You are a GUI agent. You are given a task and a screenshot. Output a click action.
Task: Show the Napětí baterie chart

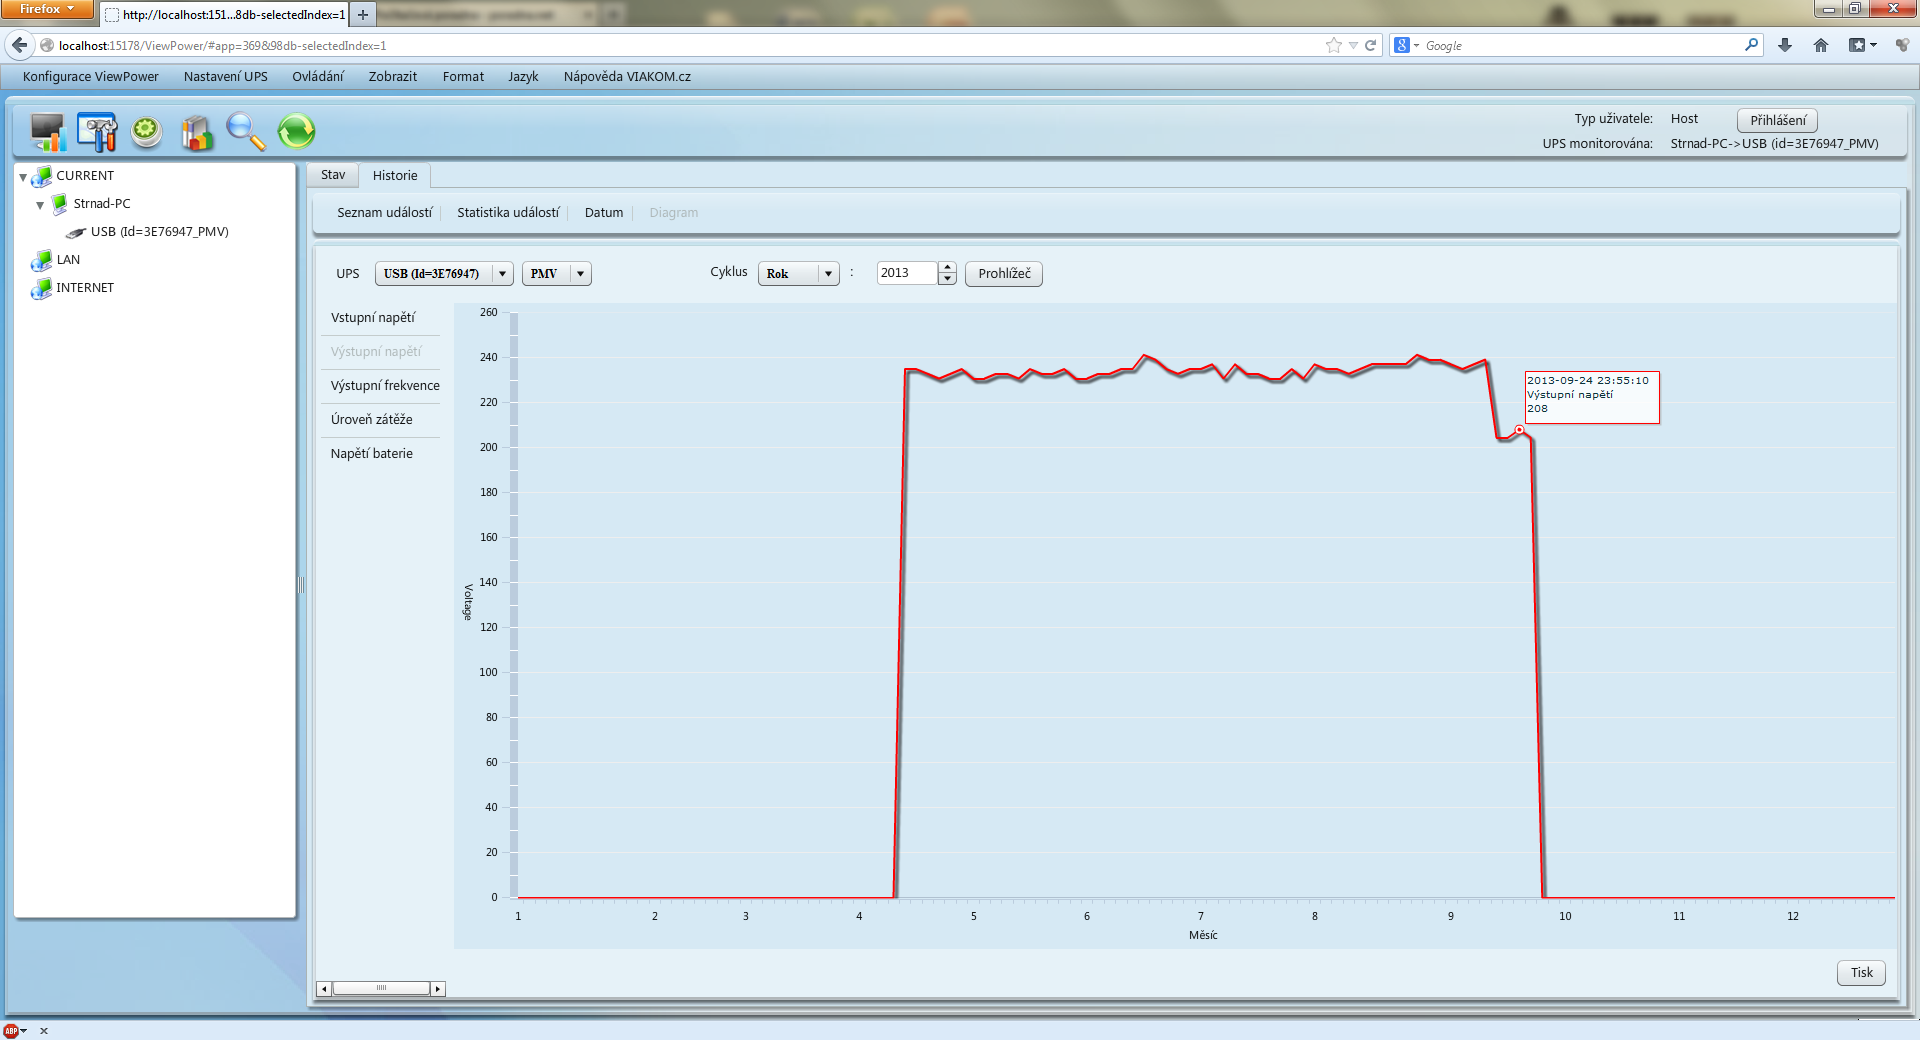click(x=372, y=454)
